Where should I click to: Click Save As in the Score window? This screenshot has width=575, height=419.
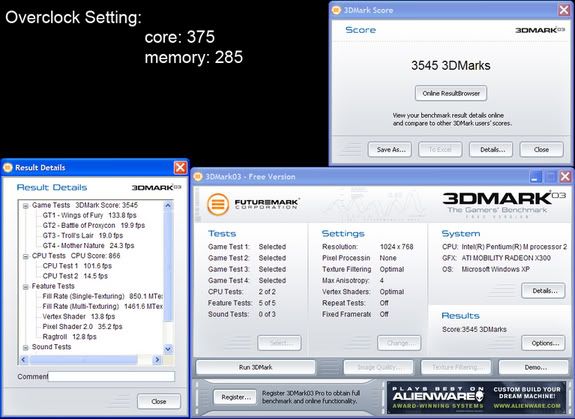click(390, 150)
